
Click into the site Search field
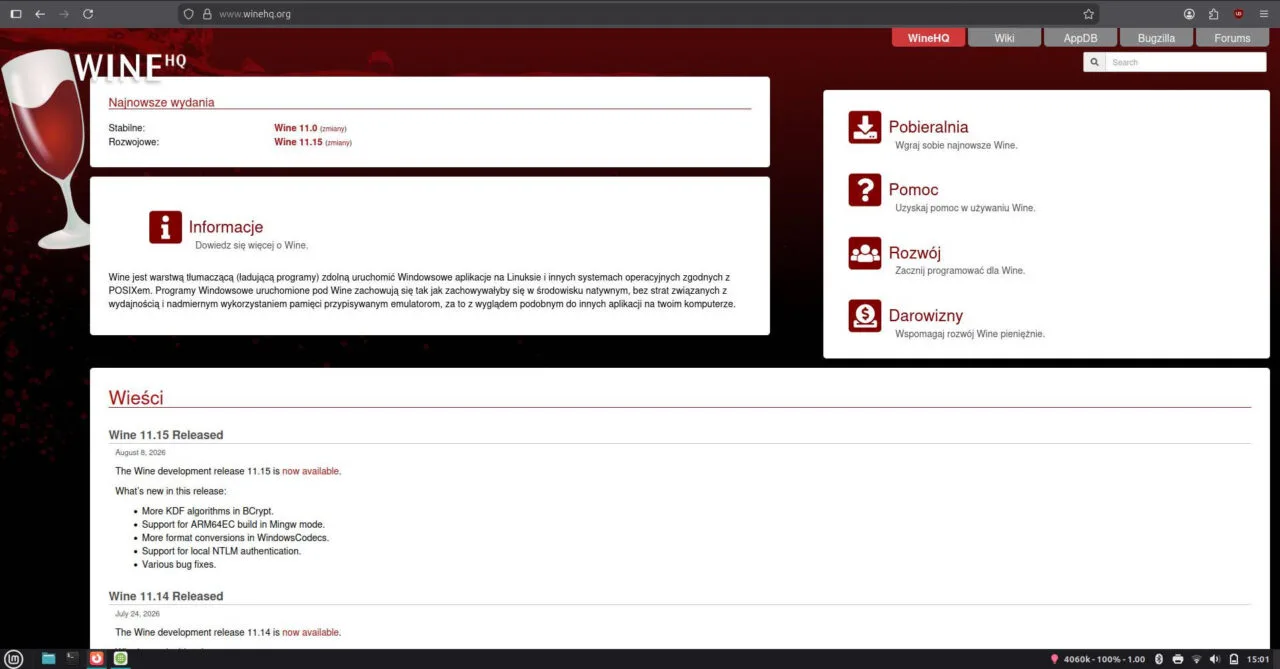(1185, 62)
